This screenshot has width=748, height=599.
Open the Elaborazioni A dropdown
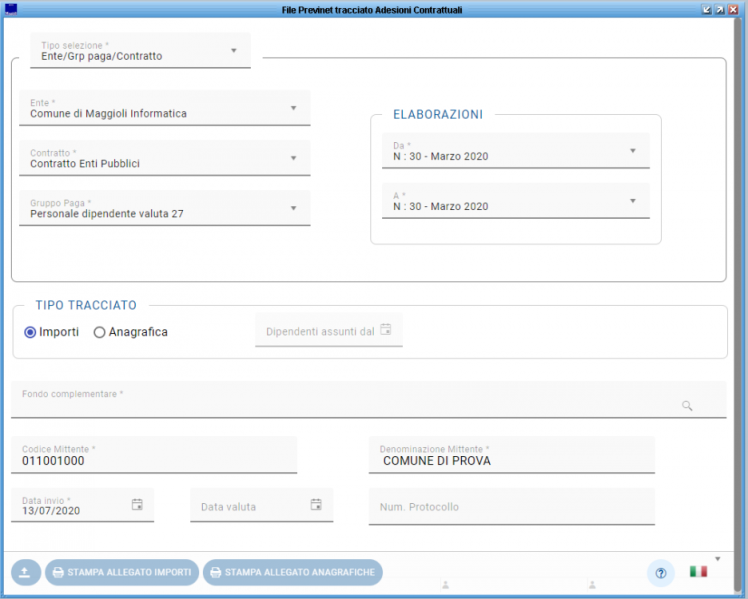516,201
